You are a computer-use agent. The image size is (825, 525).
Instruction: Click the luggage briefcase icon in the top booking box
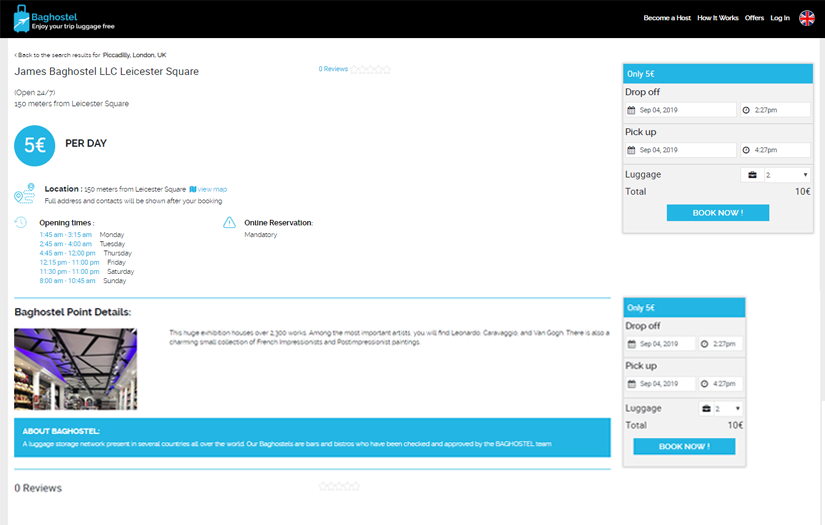[752, 175]
